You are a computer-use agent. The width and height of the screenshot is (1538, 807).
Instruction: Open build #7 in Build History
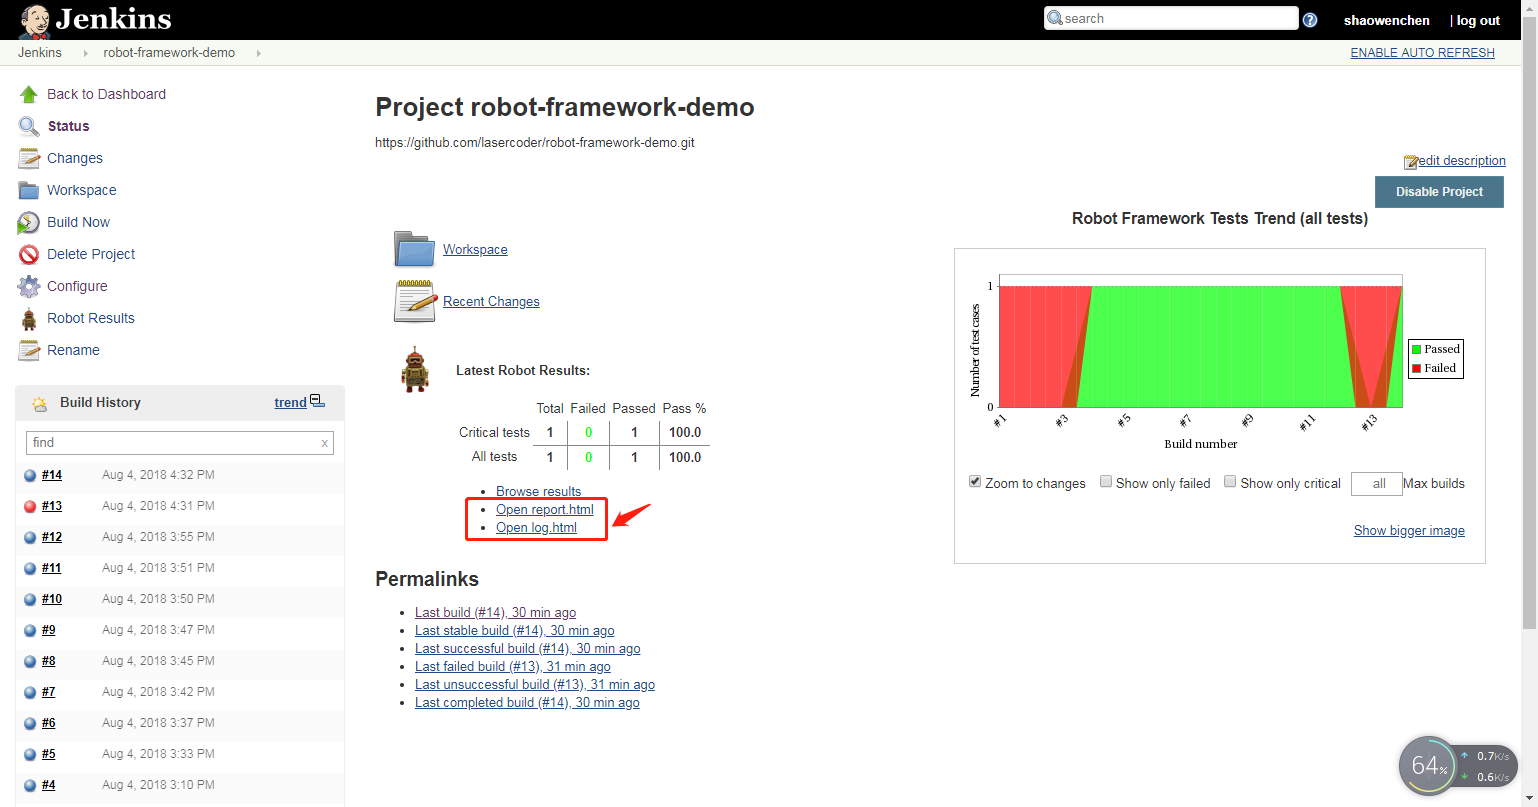tap(49, 692)
